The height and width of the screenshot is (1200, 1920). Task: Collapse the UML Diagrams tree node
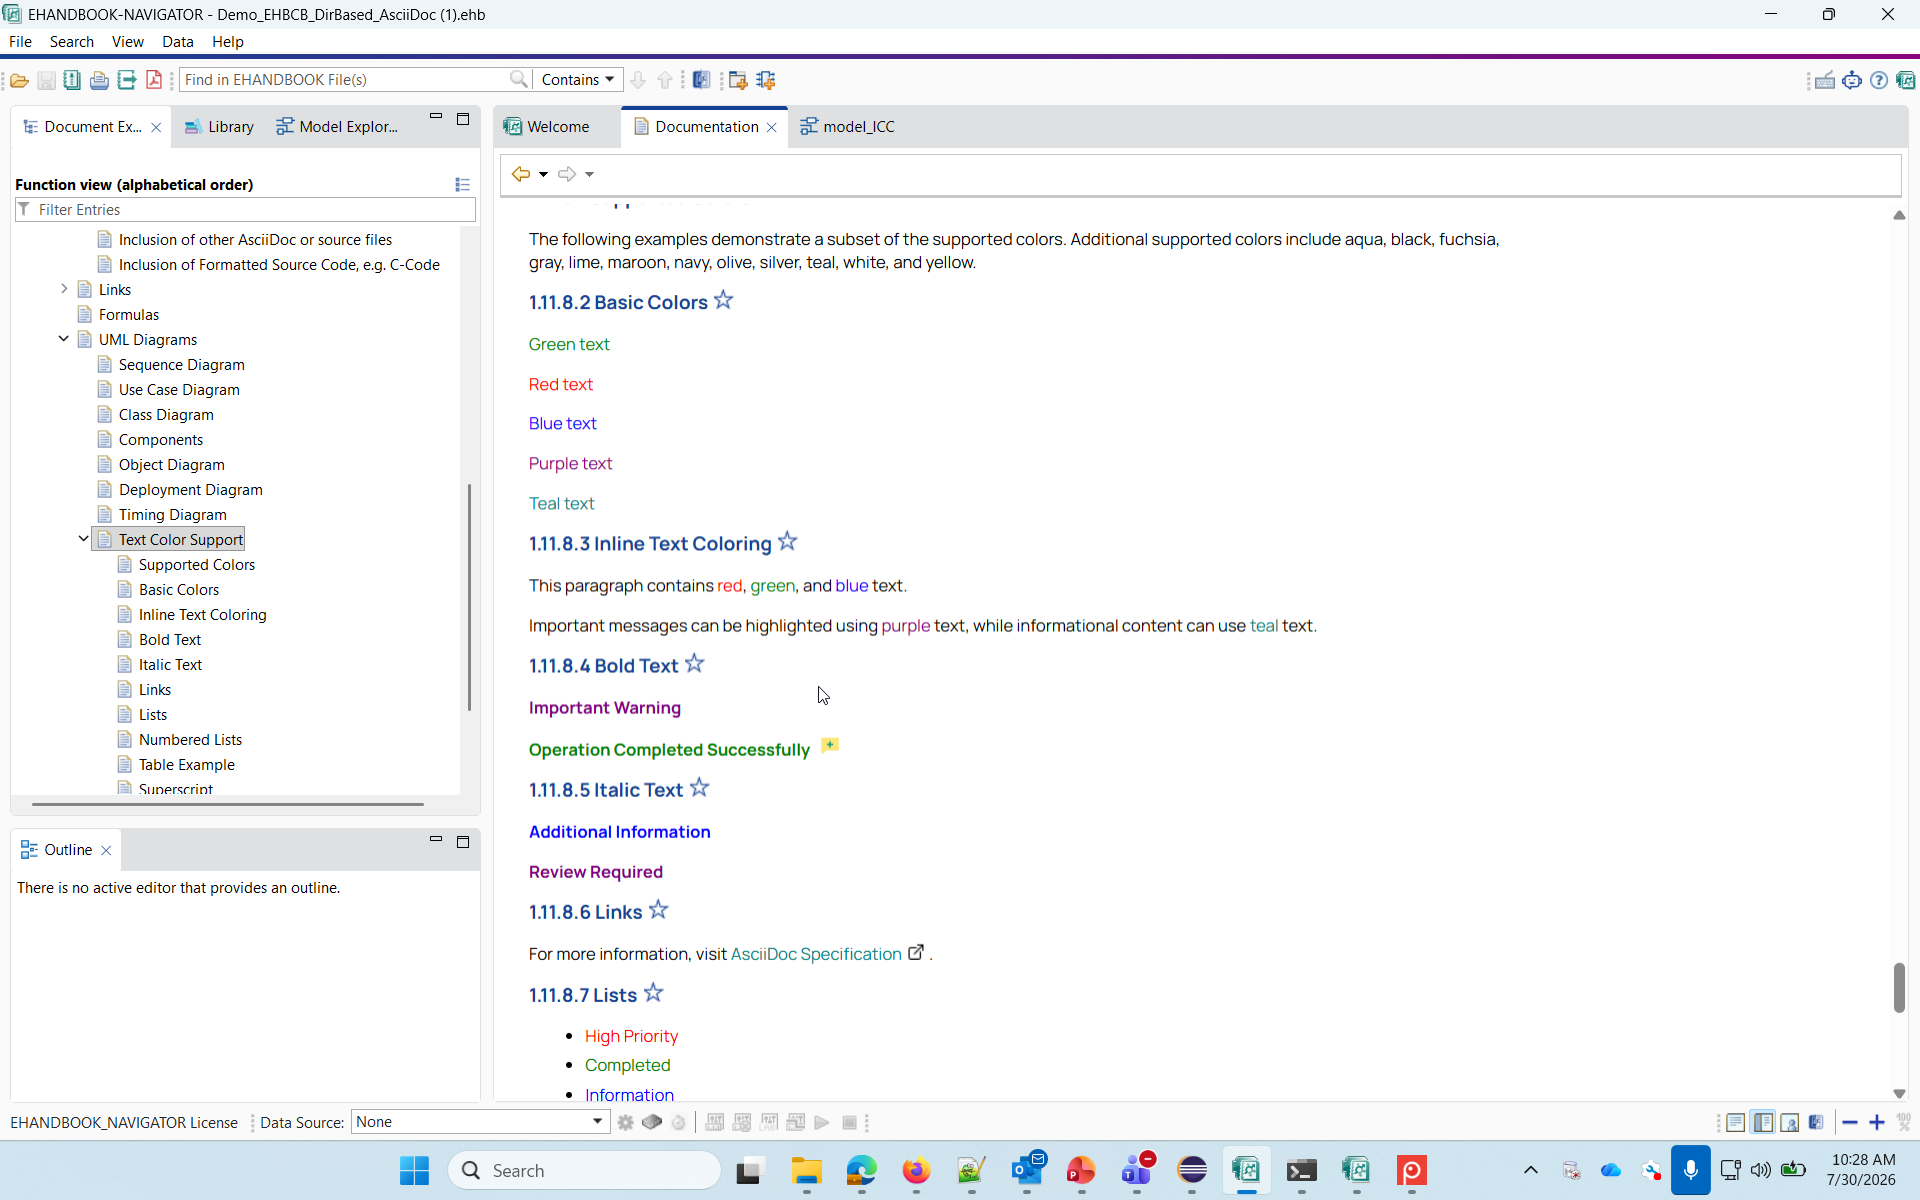click(x=64, y=339)
